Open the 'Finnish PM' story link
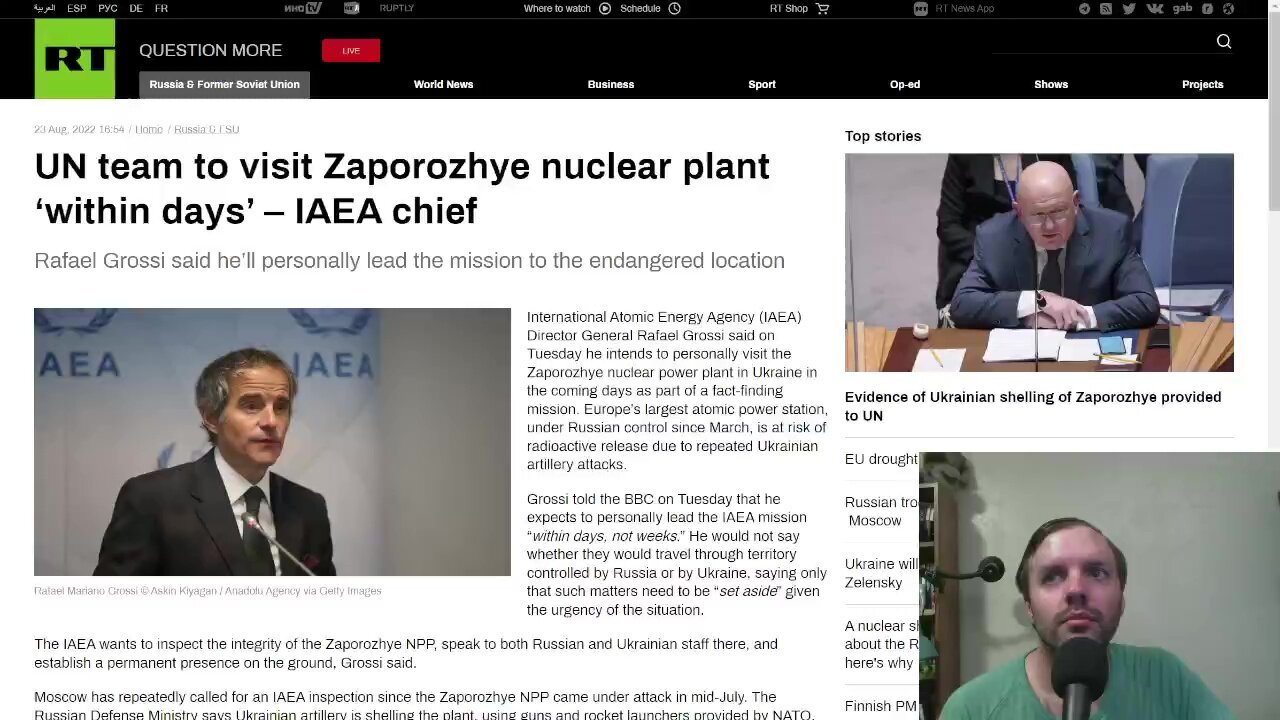Viewport: 1280px width, 720px height. tap(881, 706)
